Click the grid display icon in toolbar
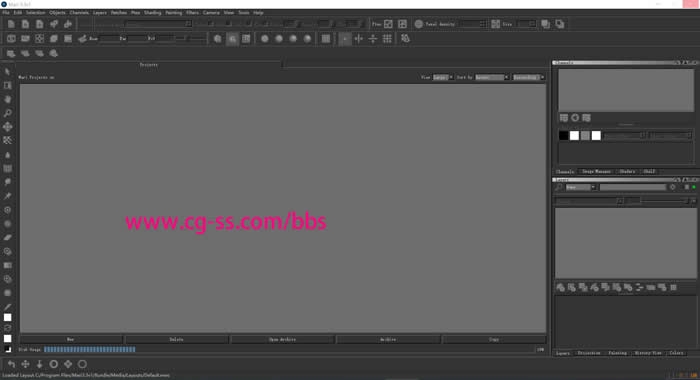 point(387,39)
